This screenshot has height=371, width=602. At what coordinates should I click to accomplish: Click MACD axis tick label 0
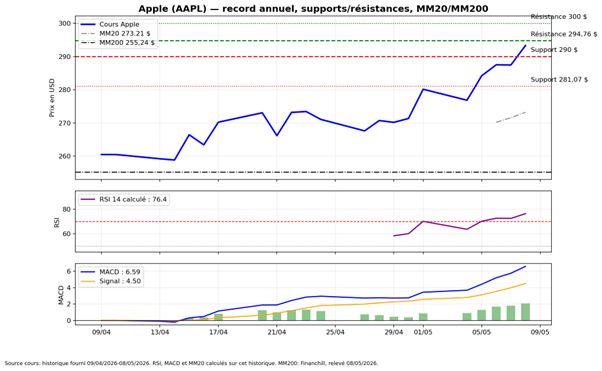click(x=69, y=321)
